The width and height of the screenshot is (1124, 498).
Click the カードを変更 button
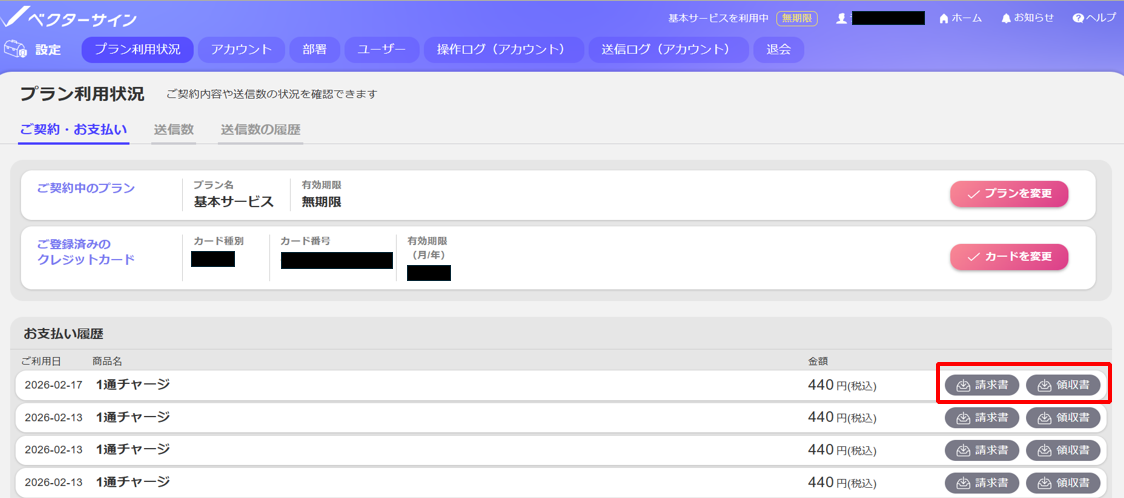tap(1008, 257)
